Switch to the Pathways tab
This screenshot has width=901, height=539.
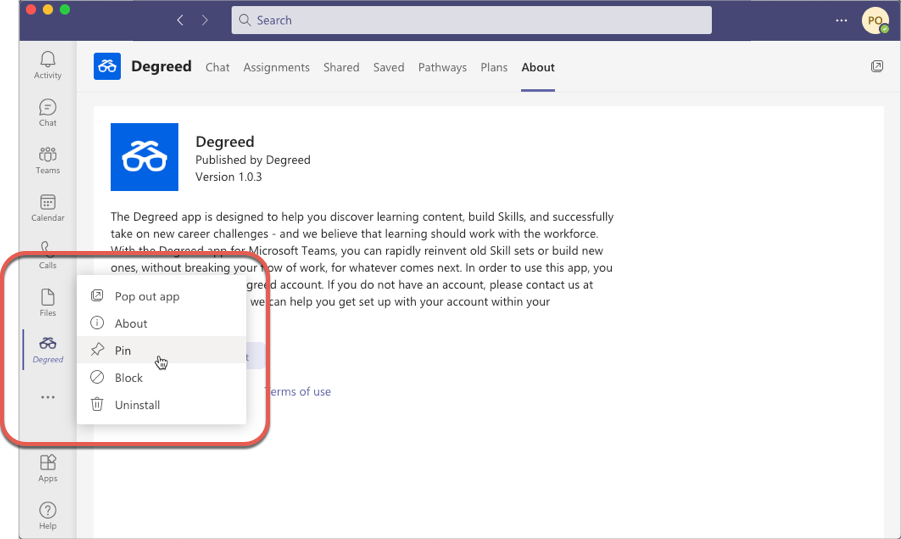pos(442,67)
